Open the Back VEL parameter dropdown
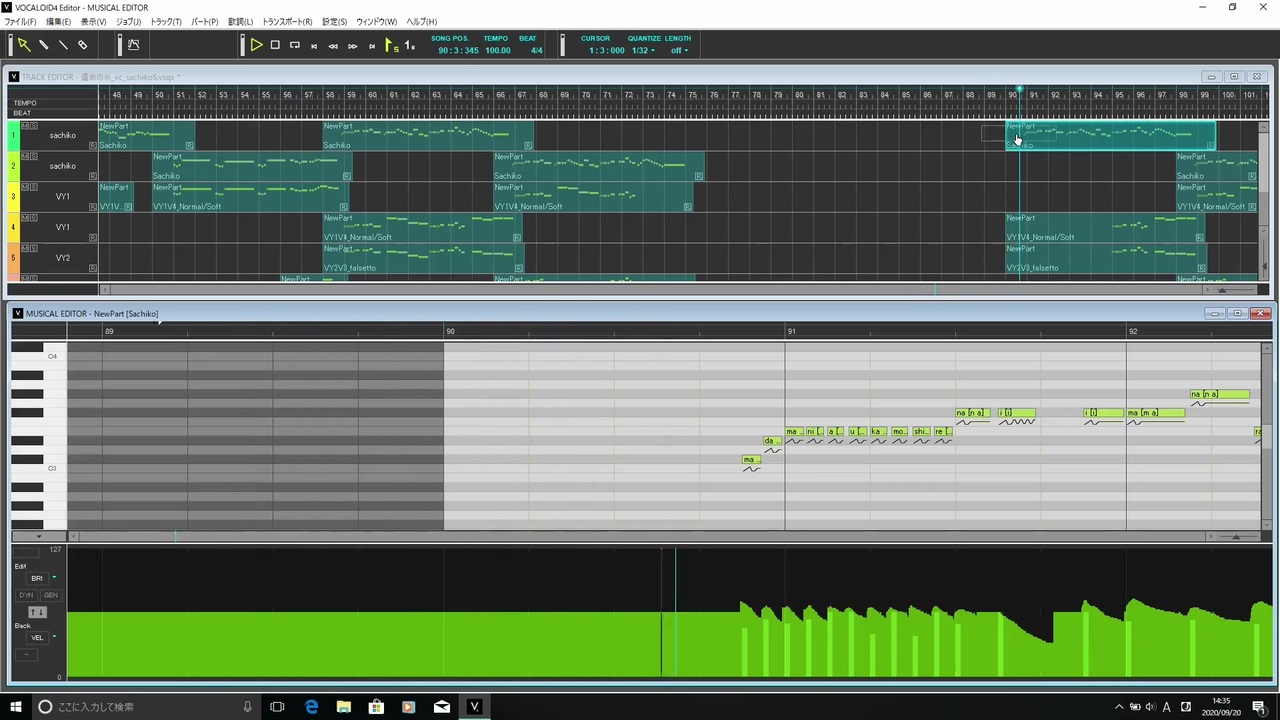The height and width of the screenshot is (720, 1280). (x=54, y=637)
